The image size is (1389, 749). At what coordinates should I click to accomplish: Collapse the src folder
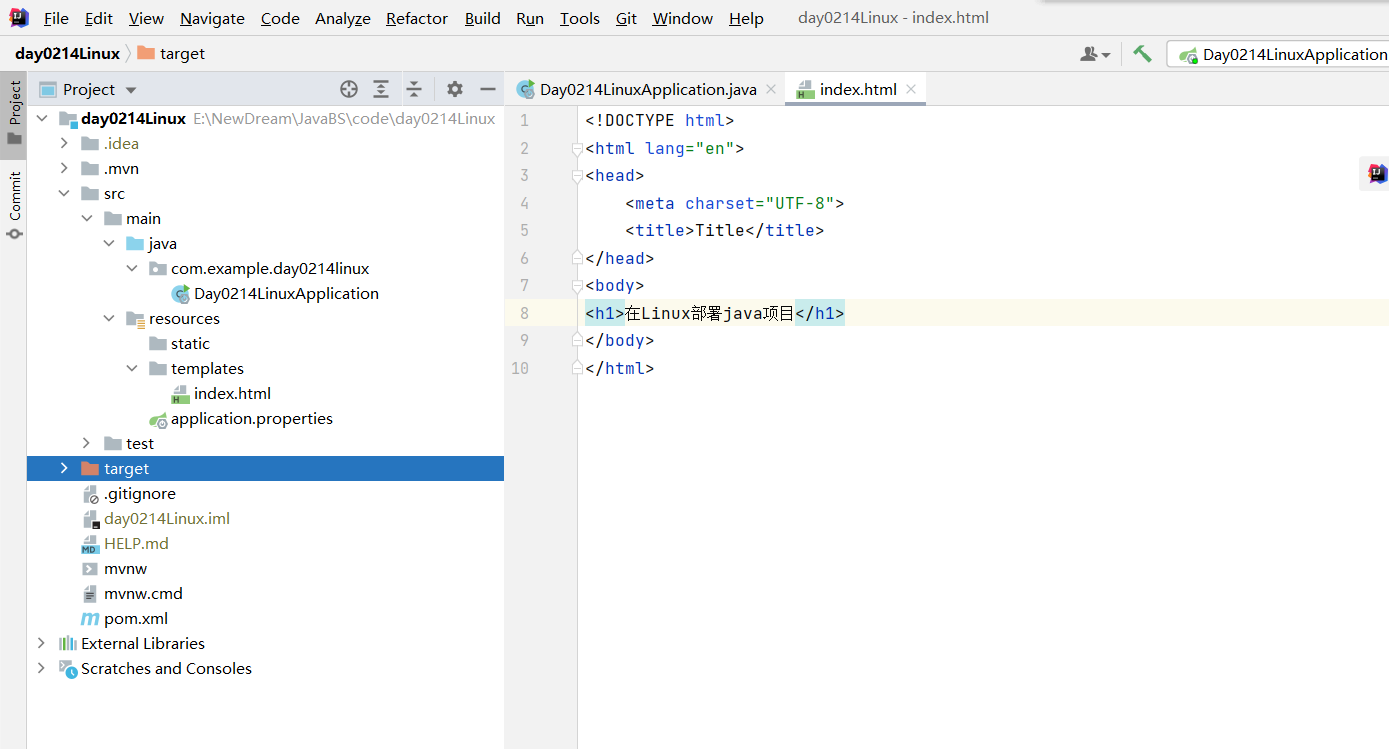[x=64, y=193]
